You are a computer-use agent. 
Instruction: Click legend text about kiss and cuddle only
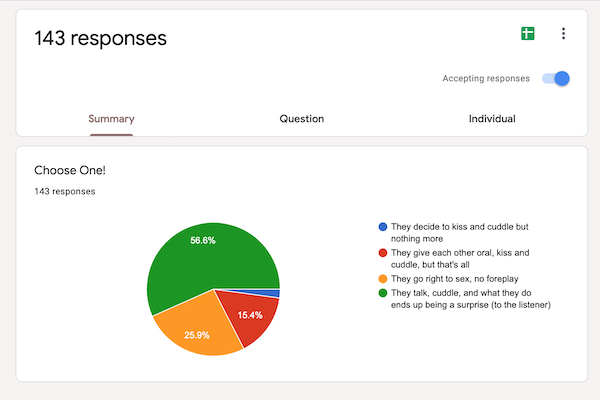(460, 233)
